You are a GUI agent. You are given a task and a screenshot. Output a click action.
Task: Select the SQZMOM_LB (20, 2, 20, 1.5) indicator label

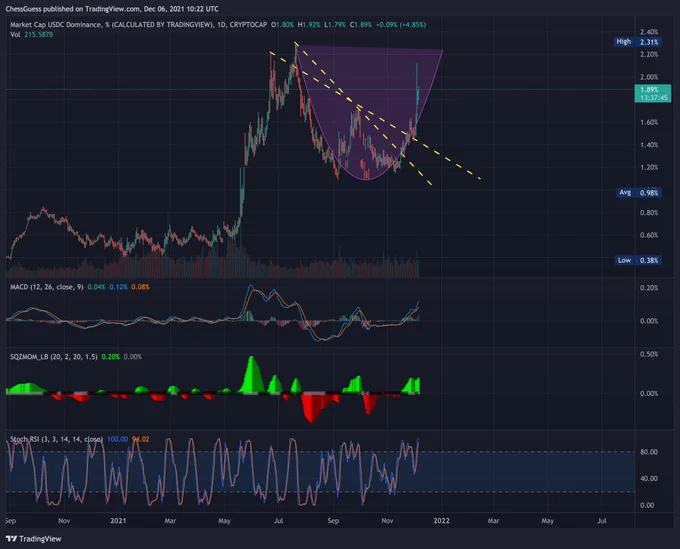pyautogui.click(x=54, y=357)
